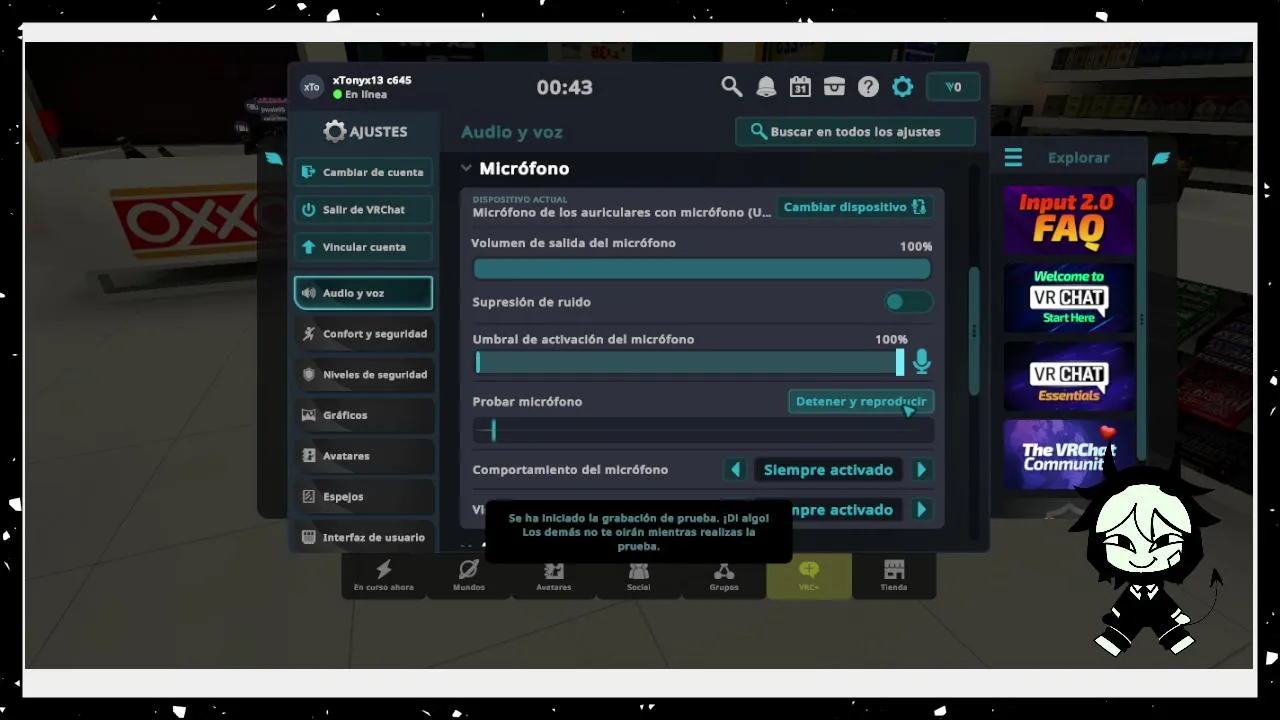Next Comportamiento del micrófono option

(x=921, y=470)
